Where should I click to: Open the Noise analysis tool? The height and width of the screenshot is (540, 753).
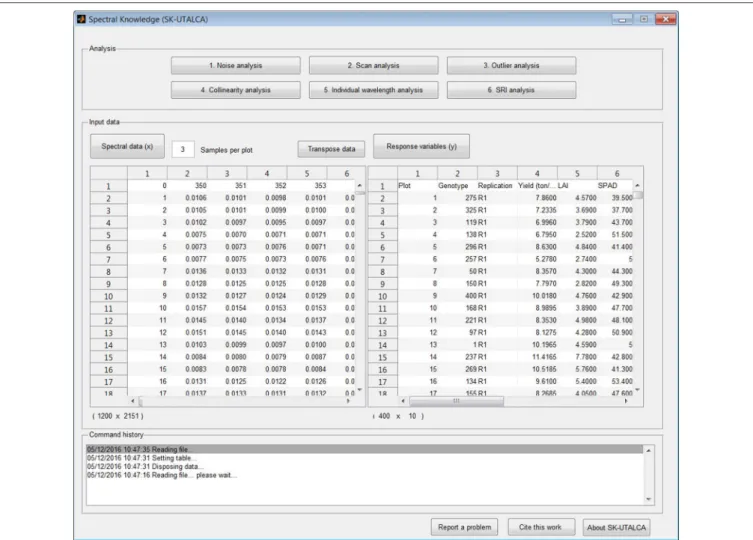pyautogui.click(x=235, y=65)
